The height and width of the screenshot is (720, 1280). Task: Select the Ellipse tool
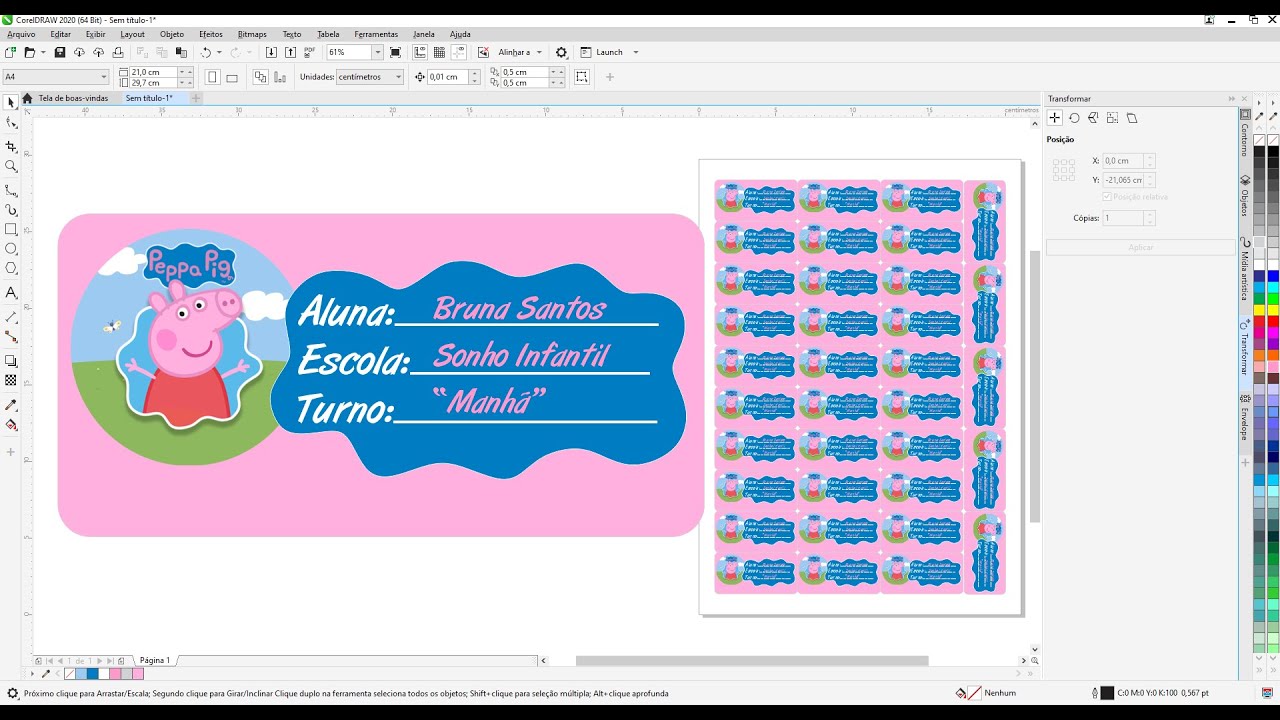coord(11,248)
